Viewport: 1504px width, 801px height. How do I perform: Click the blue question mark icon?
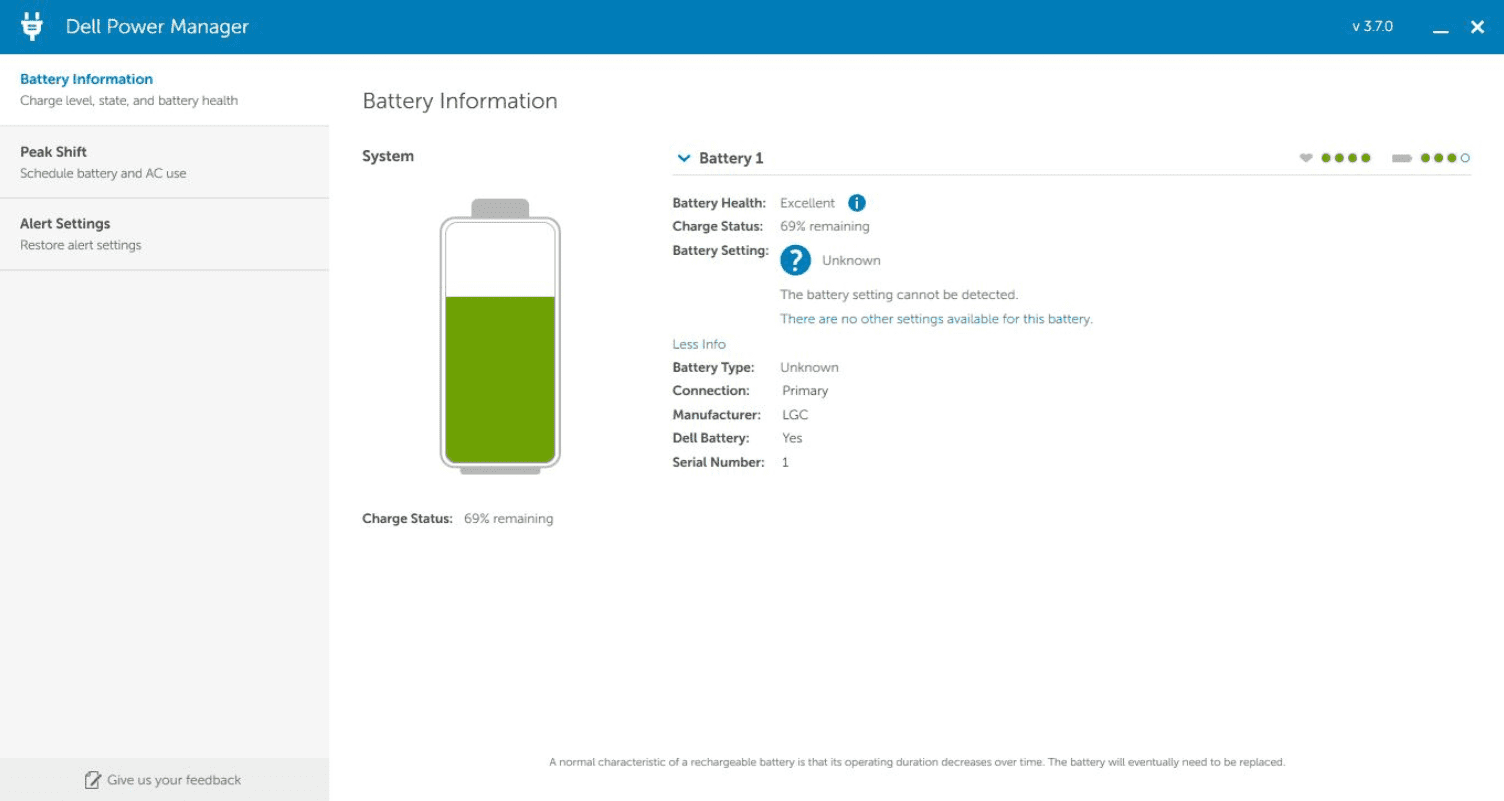pyautogui.click(x=795, y=260)
